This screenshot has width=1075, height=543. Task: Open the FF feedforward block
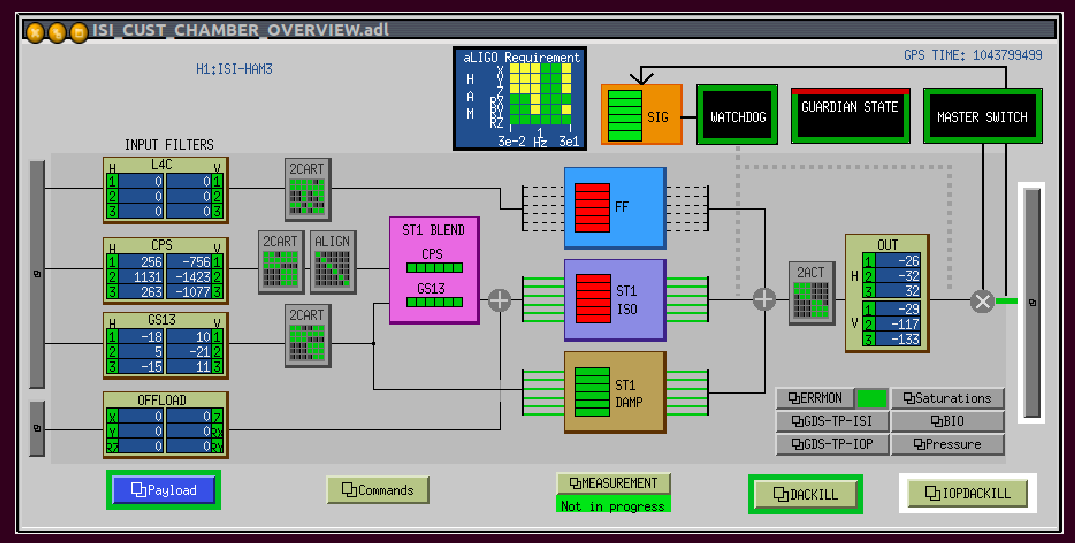tap(614, 207)
